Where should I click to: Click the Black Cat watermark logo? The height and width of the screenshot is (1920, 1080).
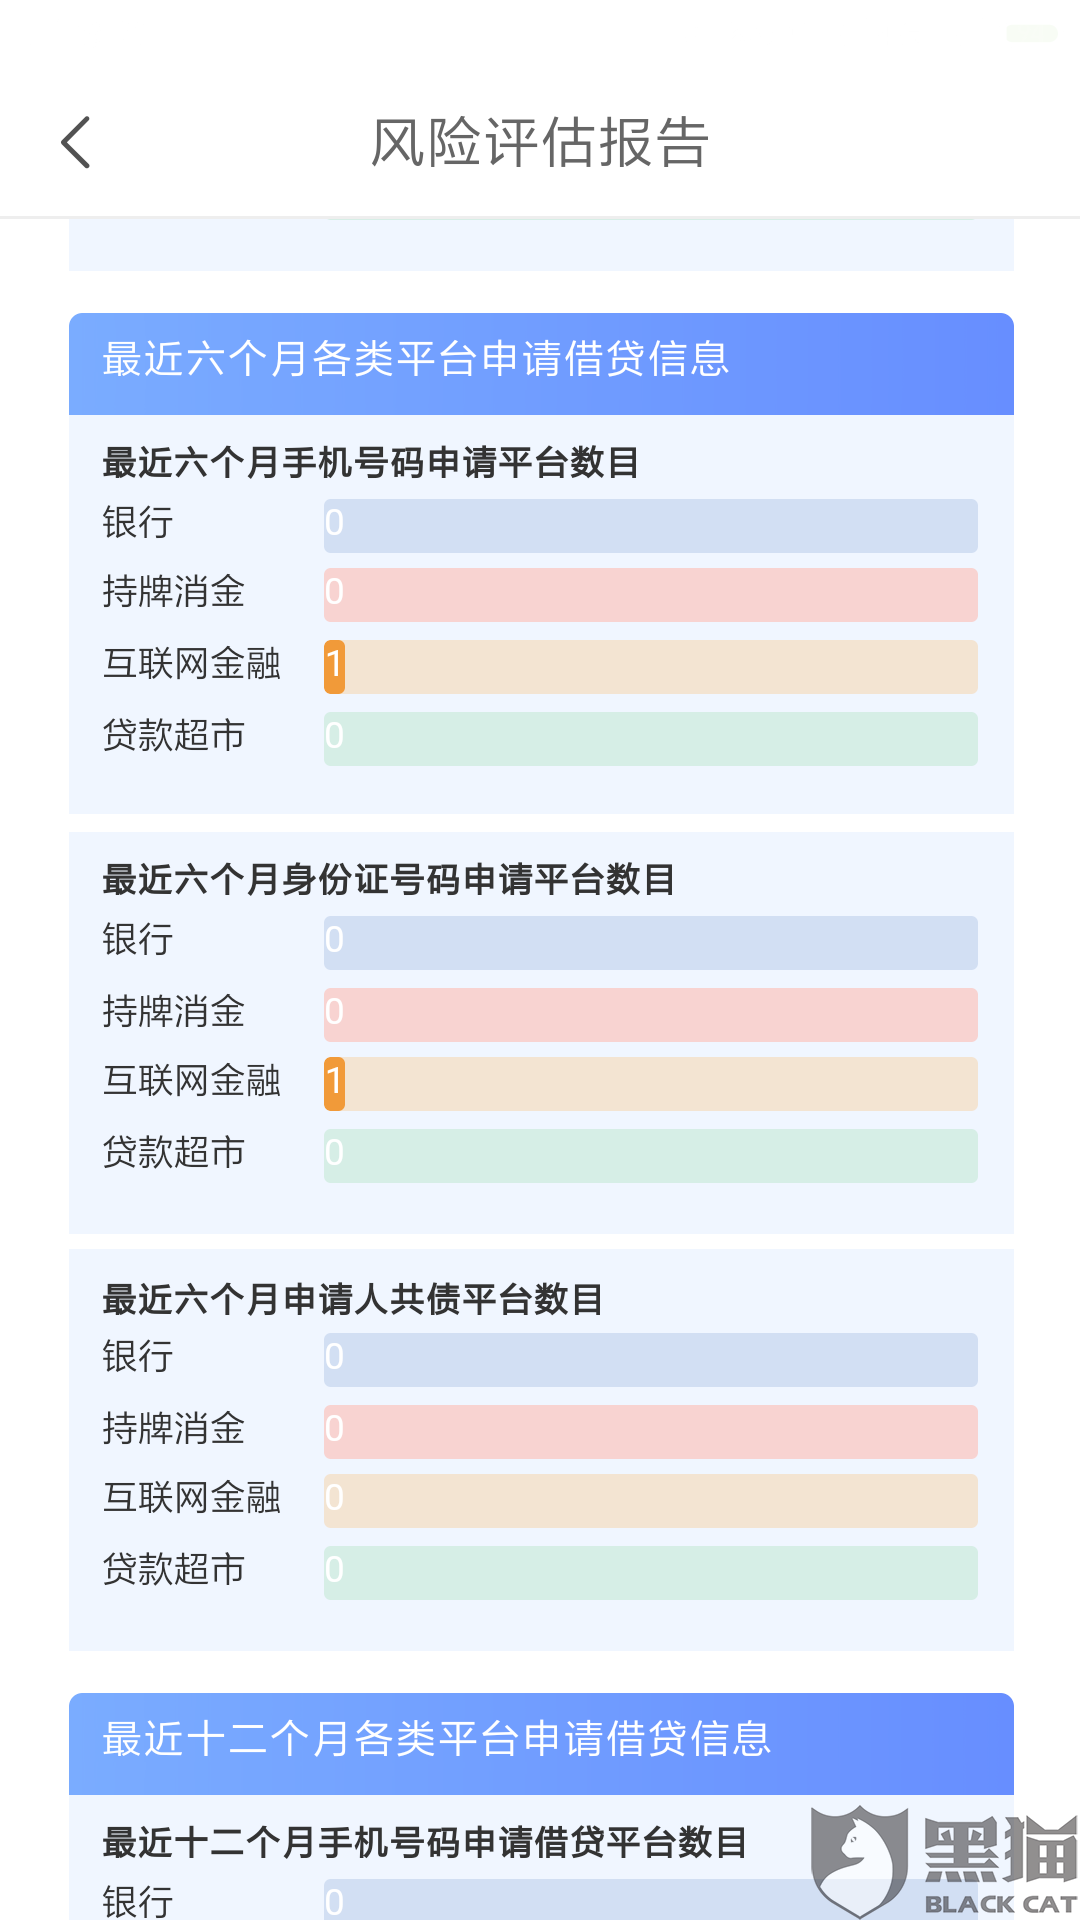(x=943, y=1862)
